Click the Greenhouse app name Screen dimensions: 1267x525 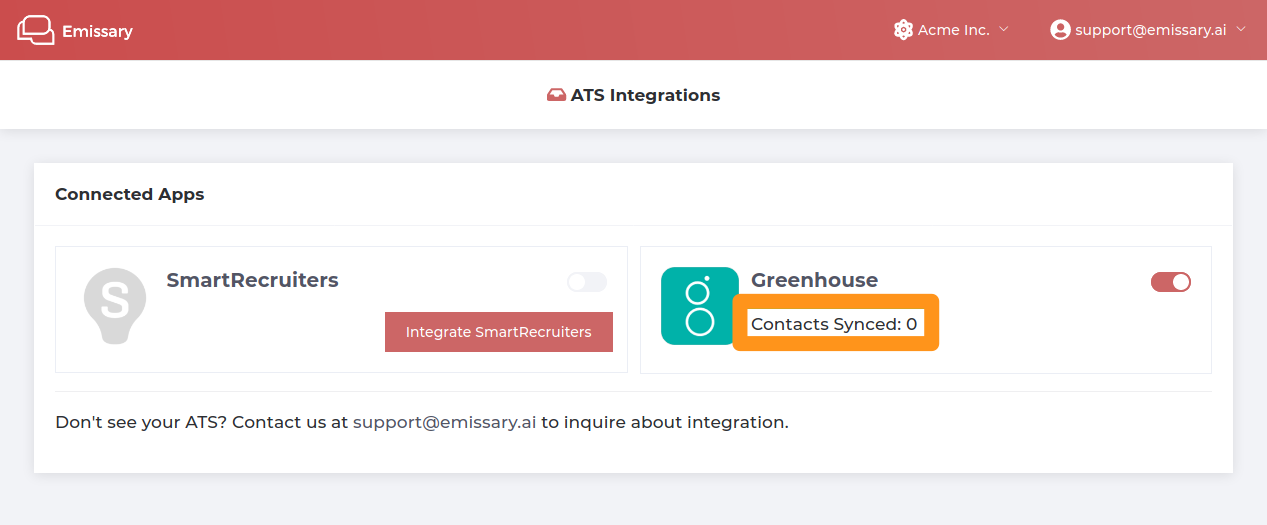click(x=814, y=280)
